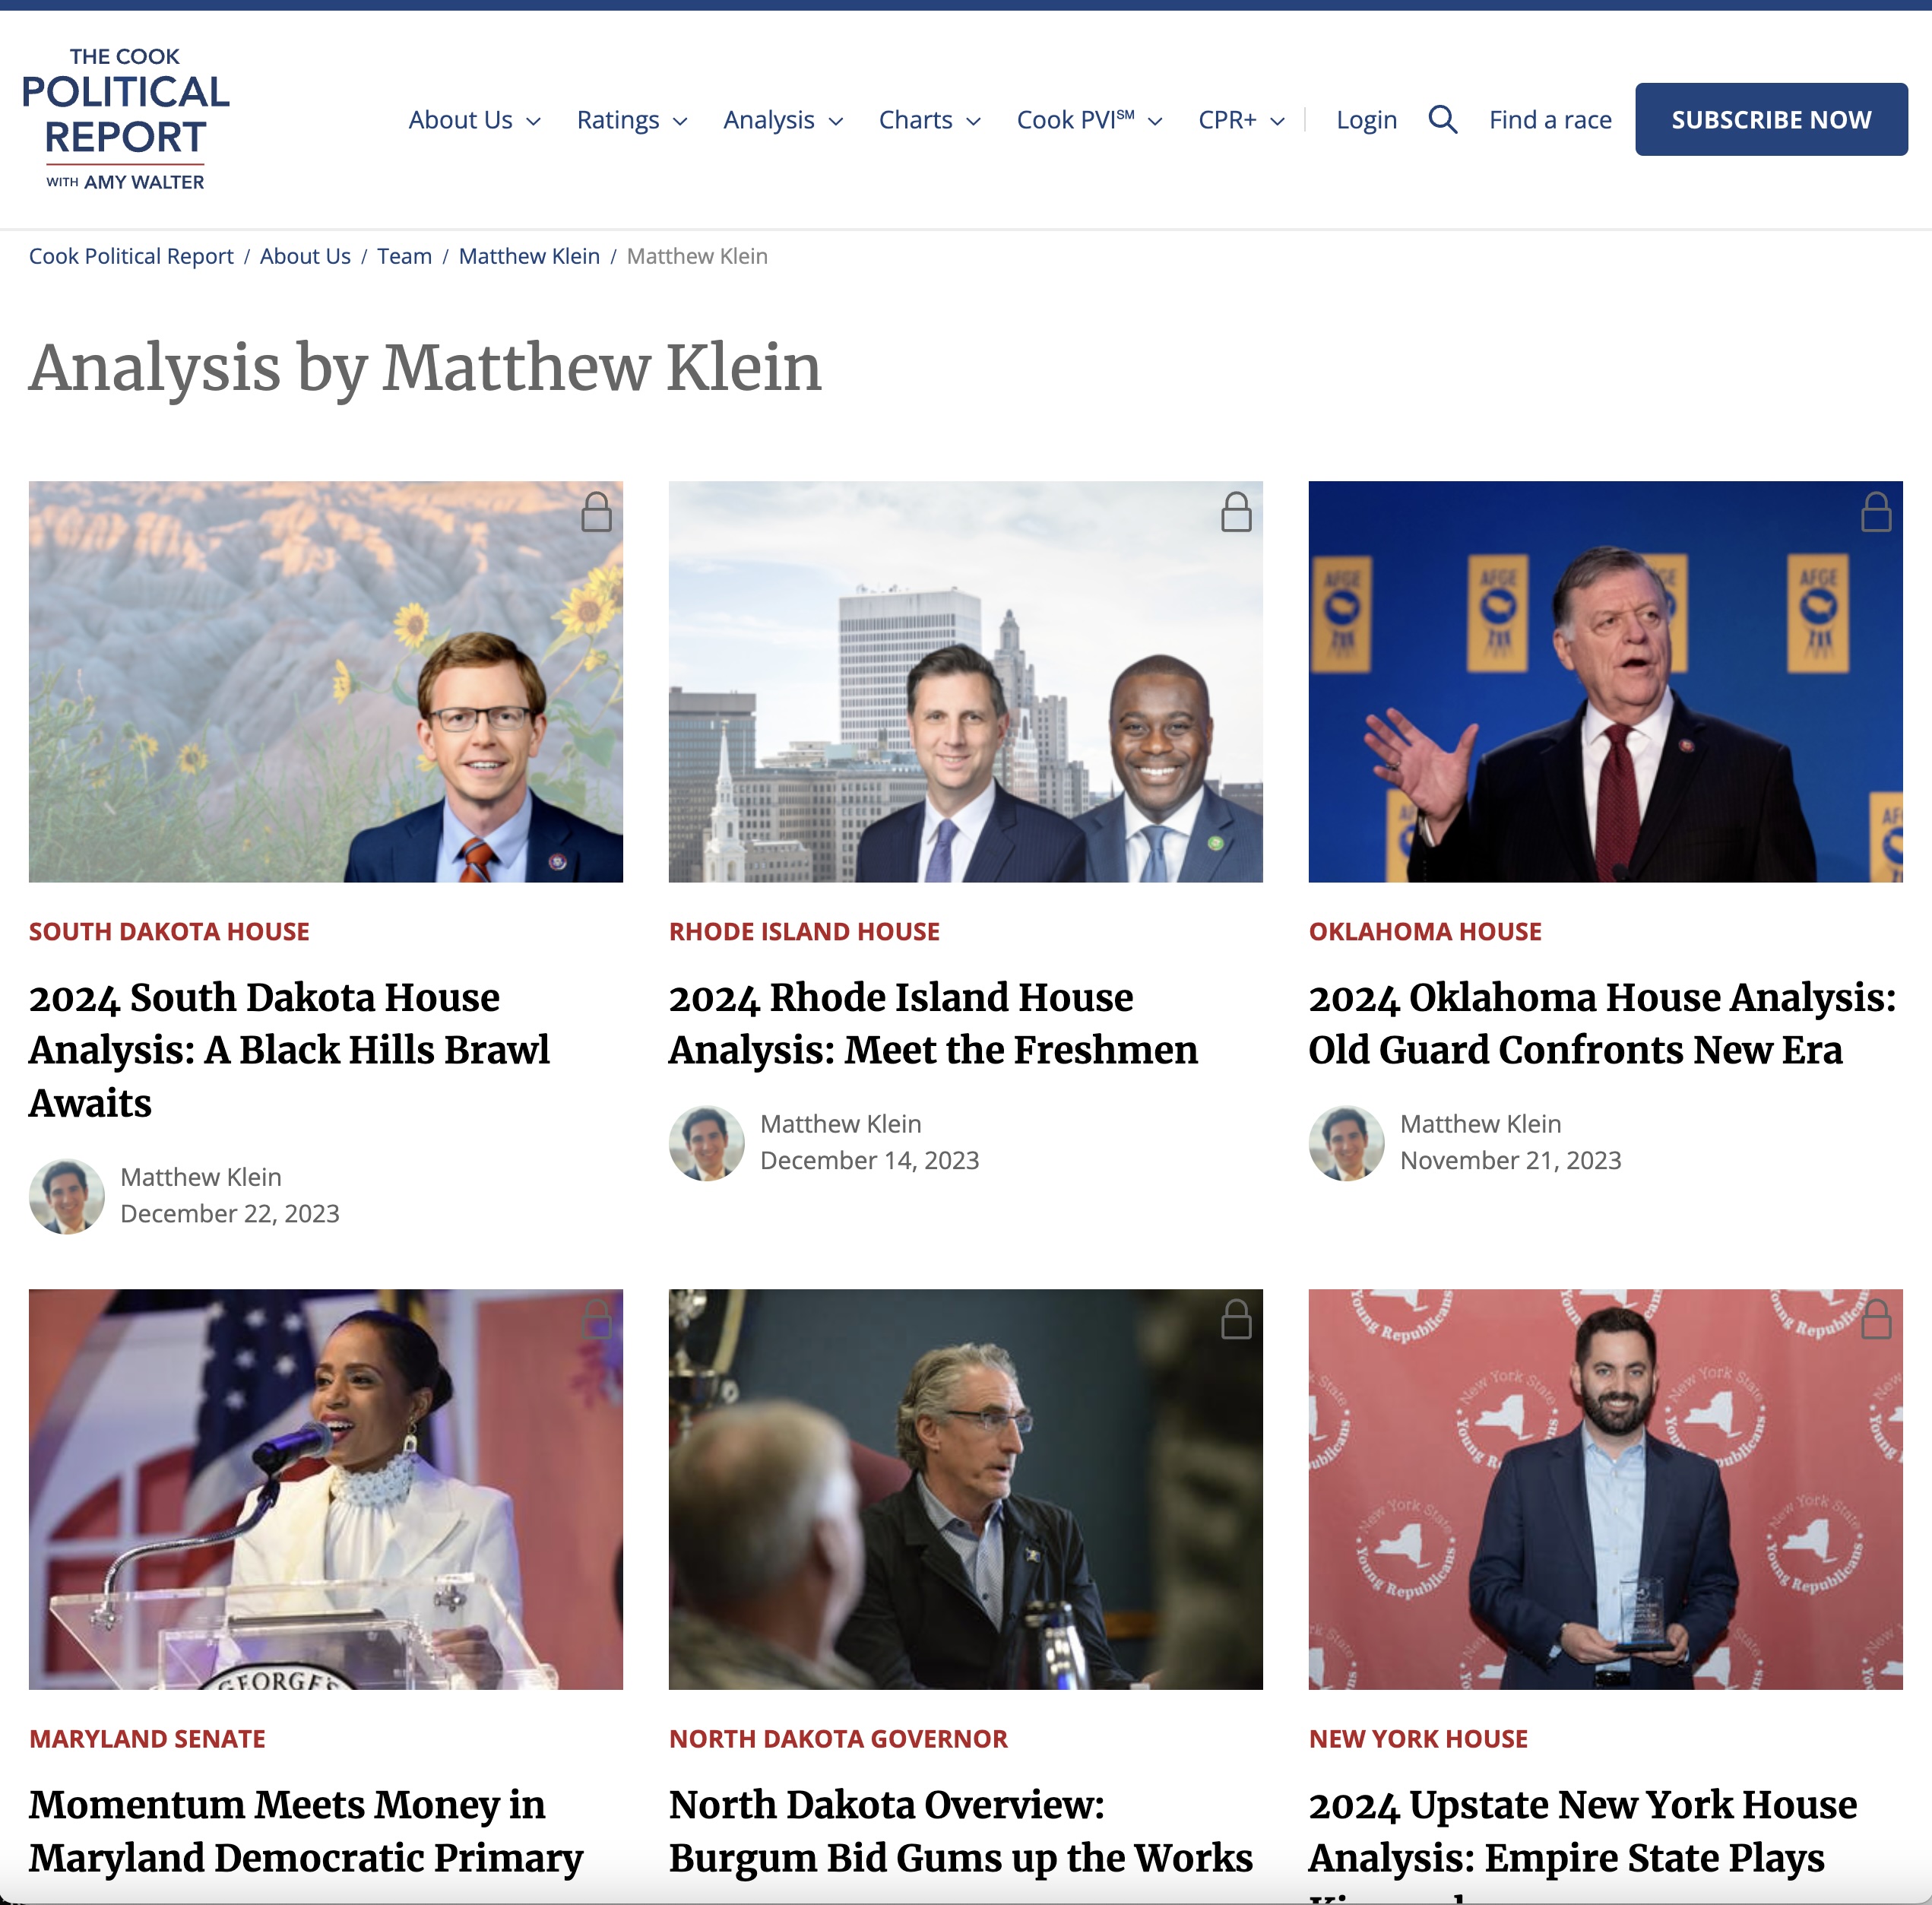Click the search magnifier icon
Image resolution: width=1932 pixels, height=1905 pixels.
[x=1442, y=120]
